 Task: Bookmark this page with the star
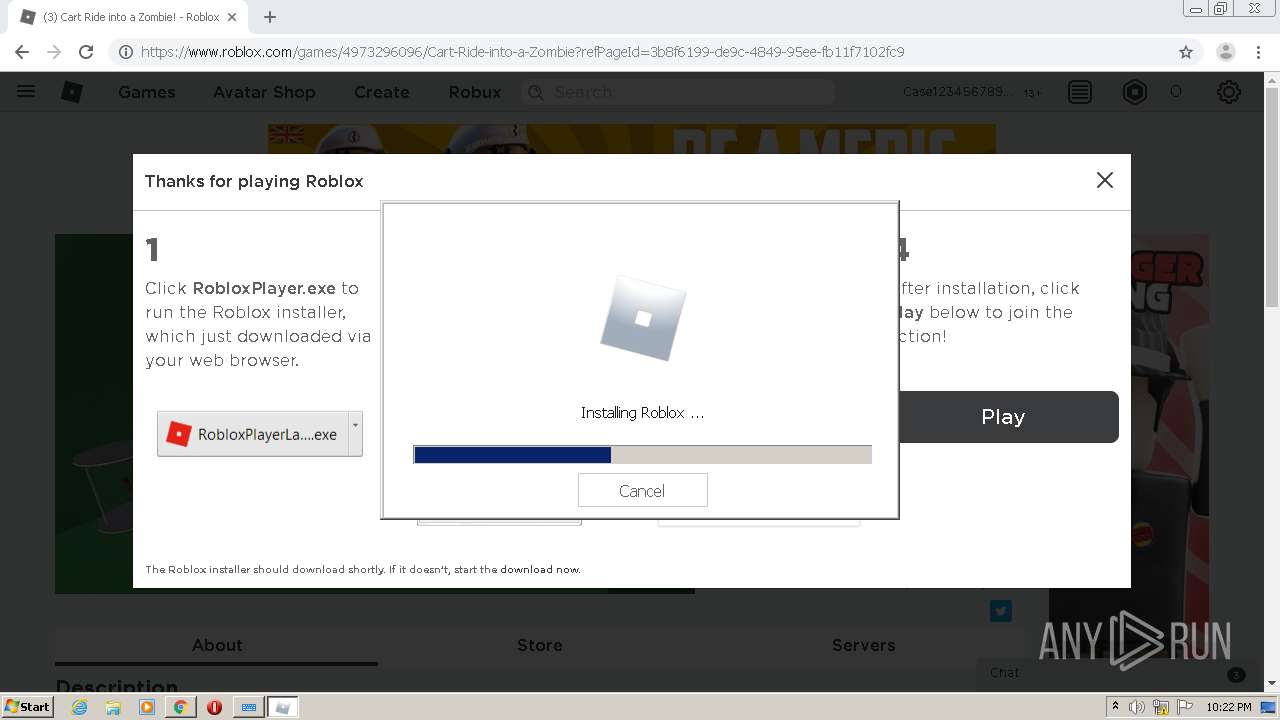point(1186,52)
